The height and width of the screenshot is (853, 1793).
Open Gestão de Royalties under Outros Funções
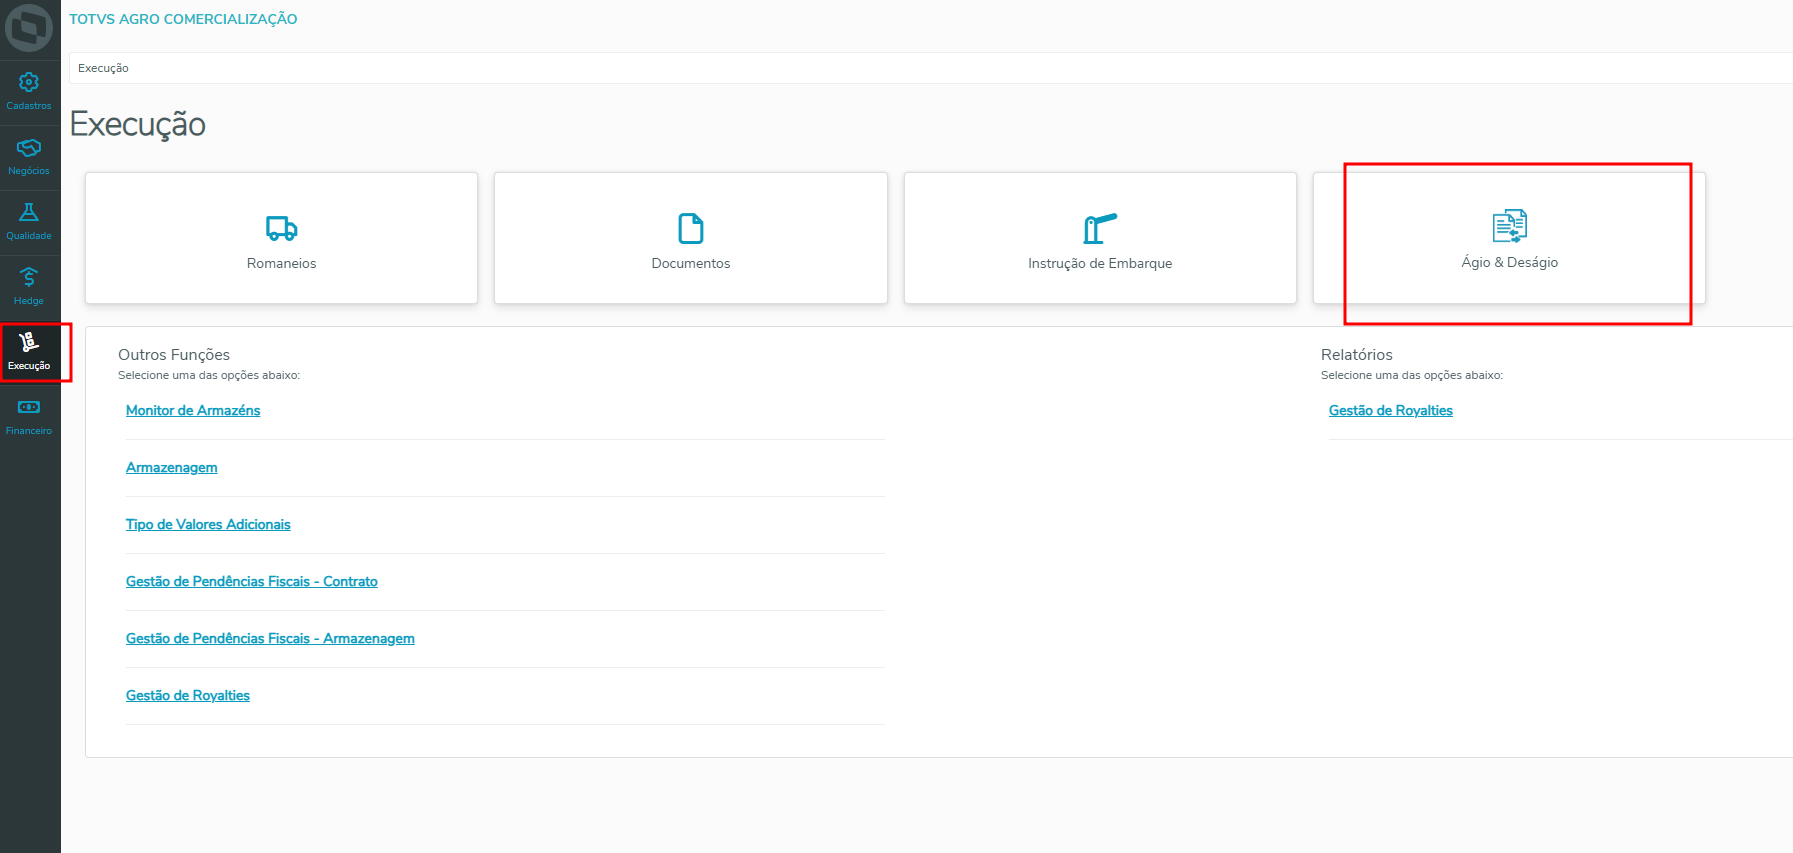coord(188,695)
